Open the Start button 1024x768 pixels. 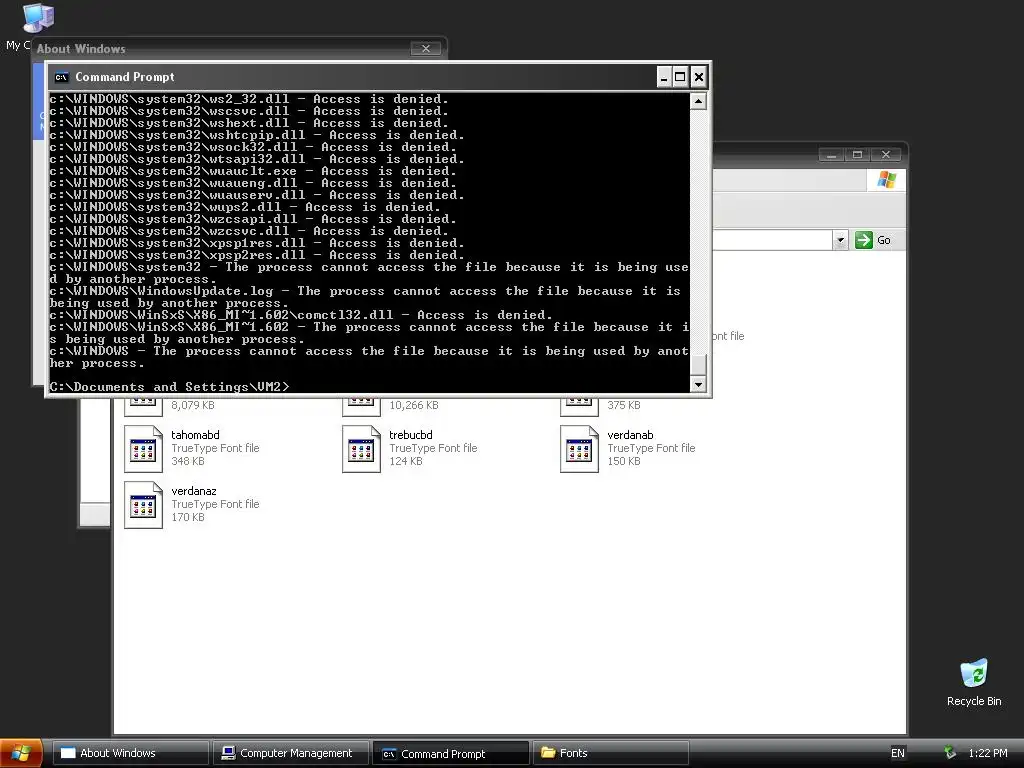coord(21,754)
